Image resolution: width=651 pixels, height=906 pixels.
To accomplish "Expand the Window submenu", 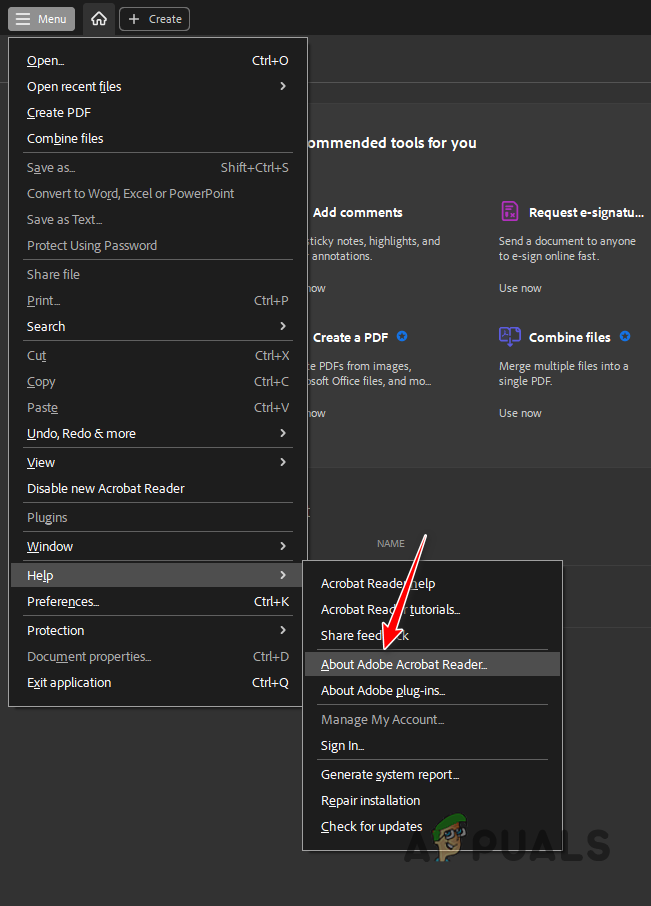I will tap(158, 546).
